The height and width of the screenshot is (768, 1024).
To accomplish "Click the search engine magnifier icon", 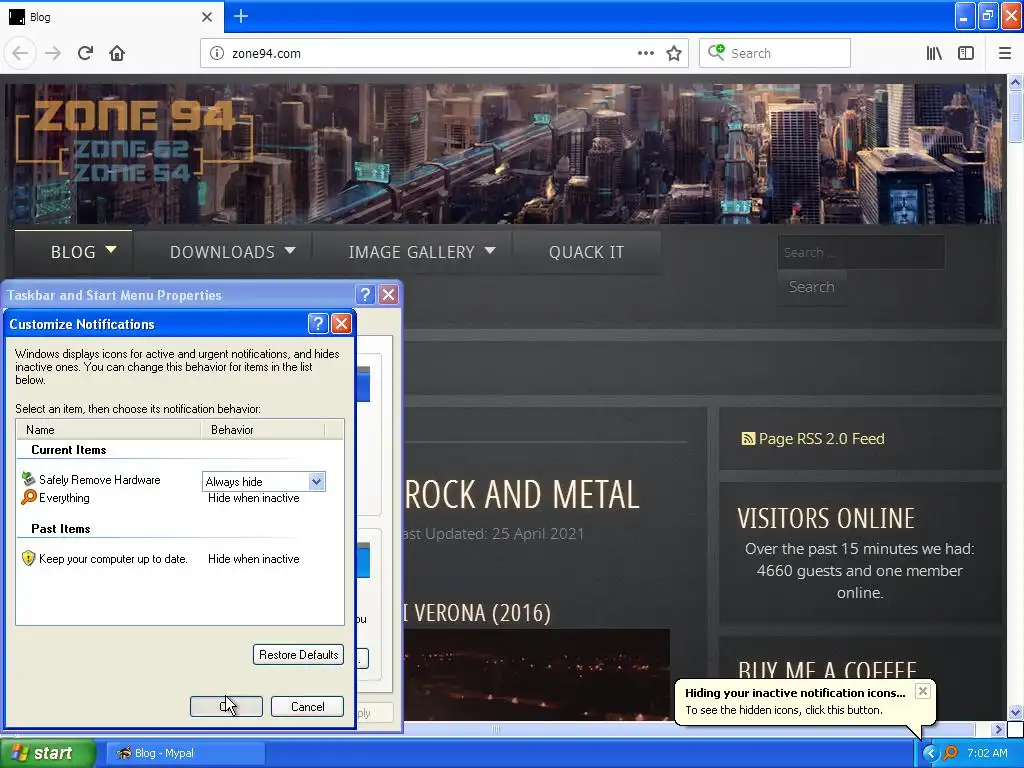I will click(716, 52).
